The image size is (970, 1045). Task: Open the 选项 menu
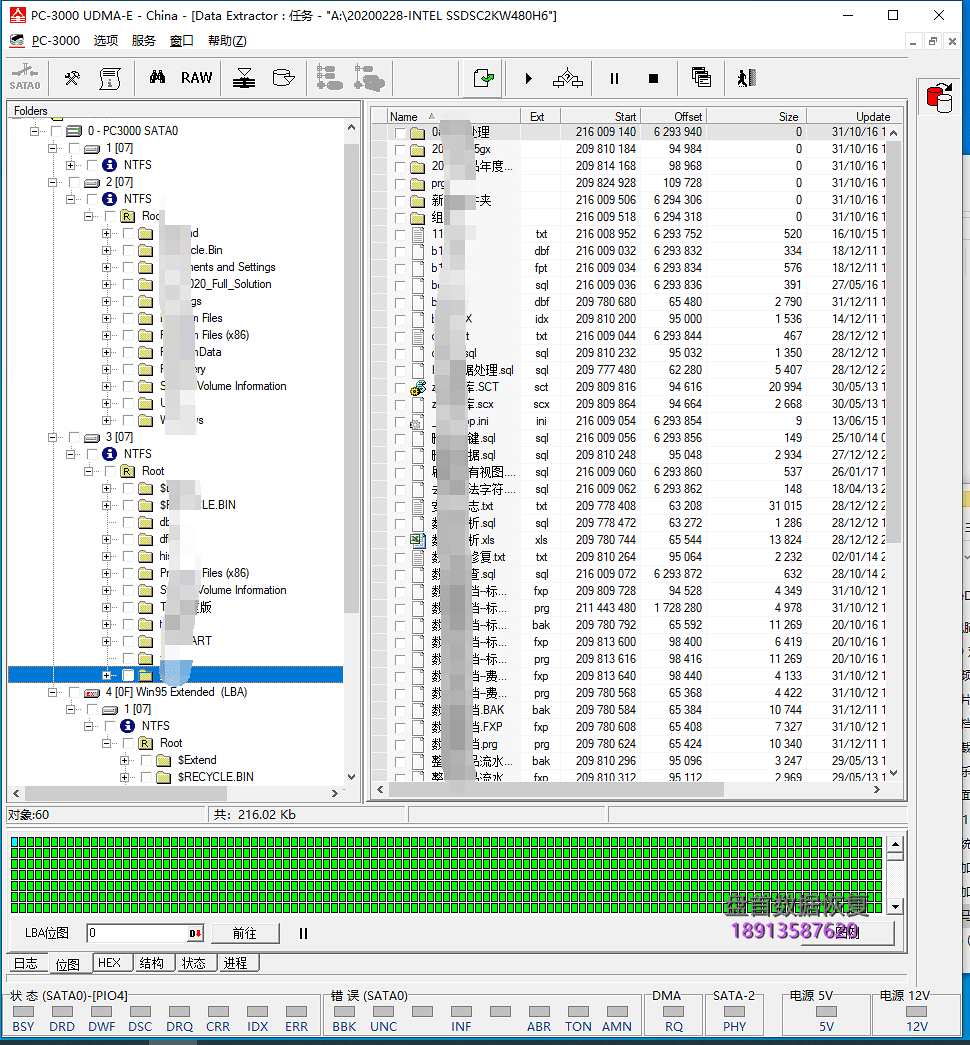point(105,41)
